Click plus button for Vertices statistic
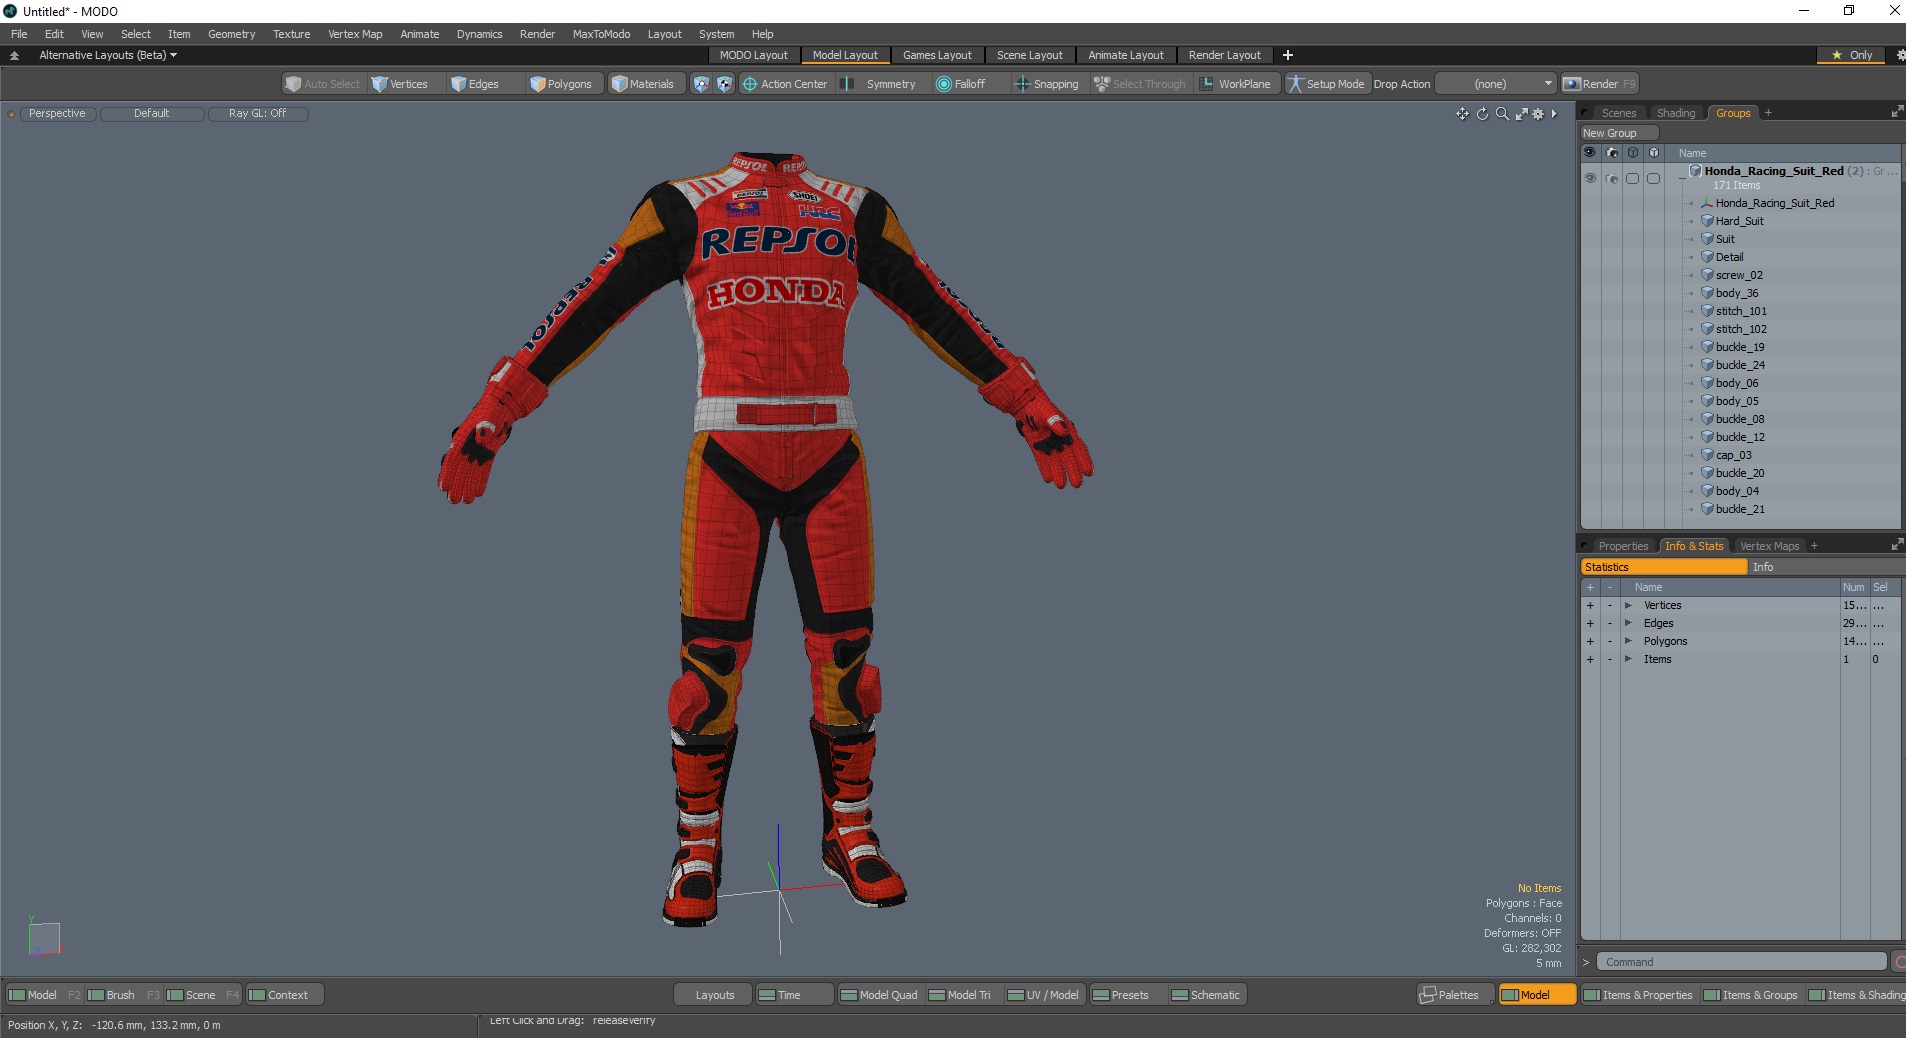Image resolution: width=1906 pixels, height=1038 pixels. 1590,605
